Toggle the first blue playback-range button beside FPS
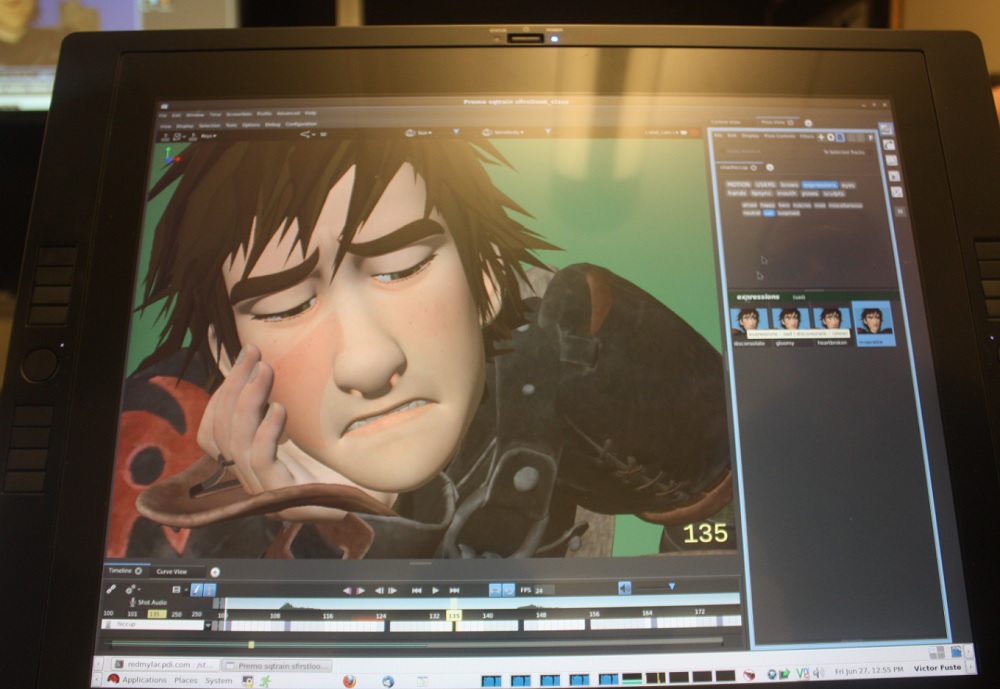Viewport: 1000px width, 689px height. [495, 590]
